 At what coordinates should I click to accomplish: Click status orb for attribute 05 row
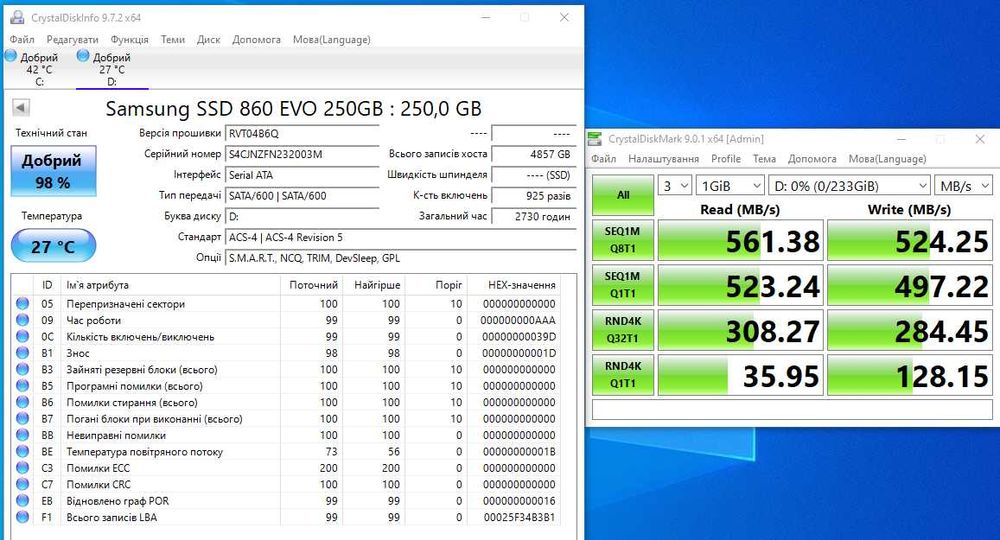[23, 303]
